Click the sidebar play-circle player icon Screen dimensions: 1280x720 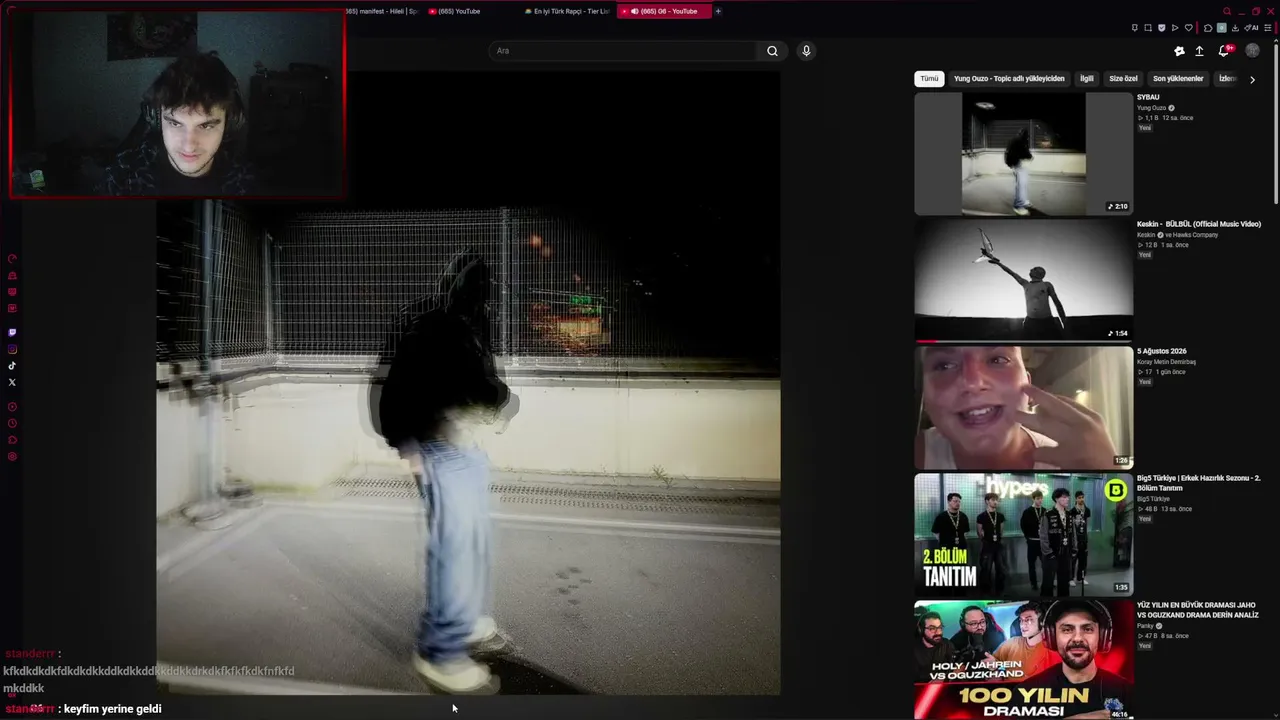[x=12, y=407]
